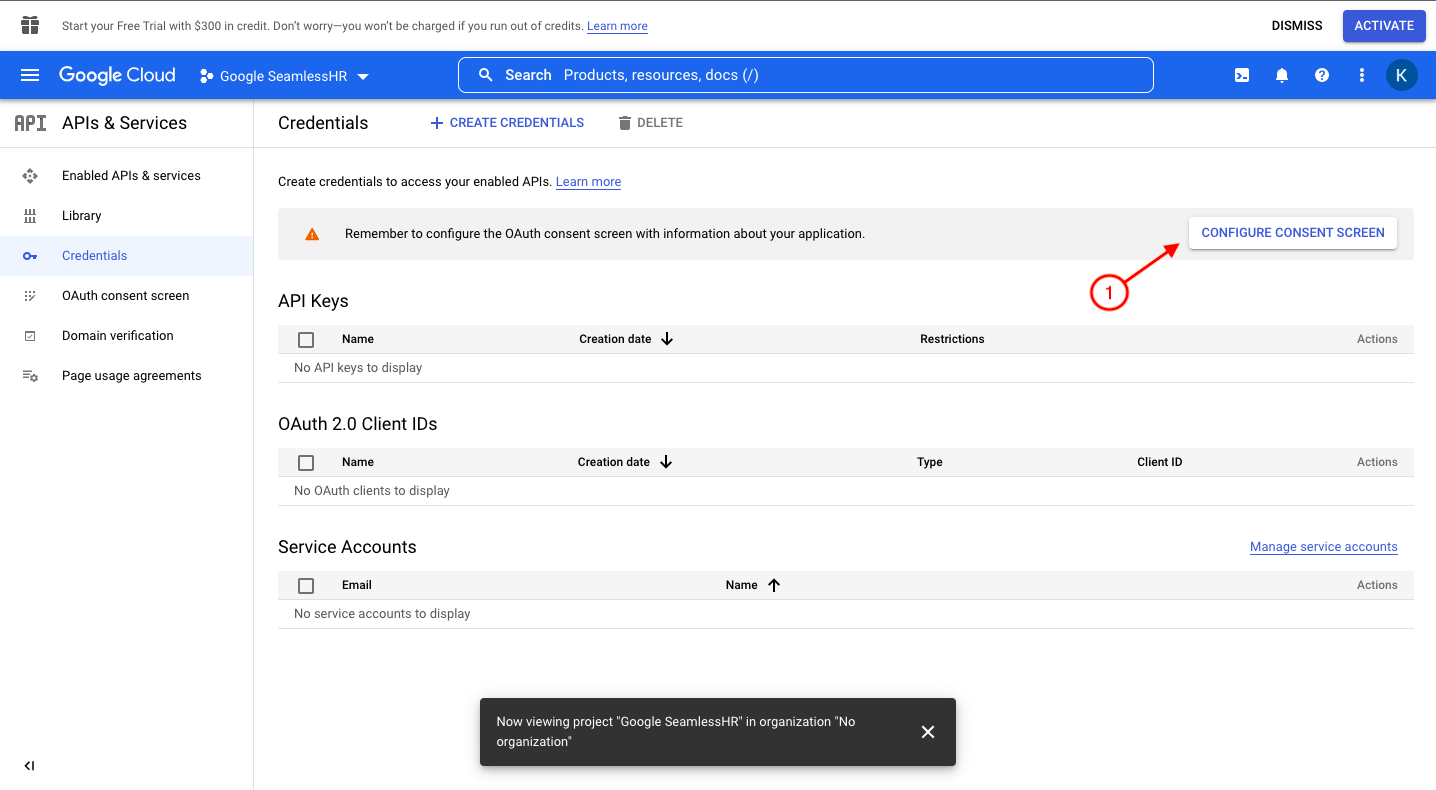Click the OAuth consent screen icon
1436x790 pixels.
30,296
